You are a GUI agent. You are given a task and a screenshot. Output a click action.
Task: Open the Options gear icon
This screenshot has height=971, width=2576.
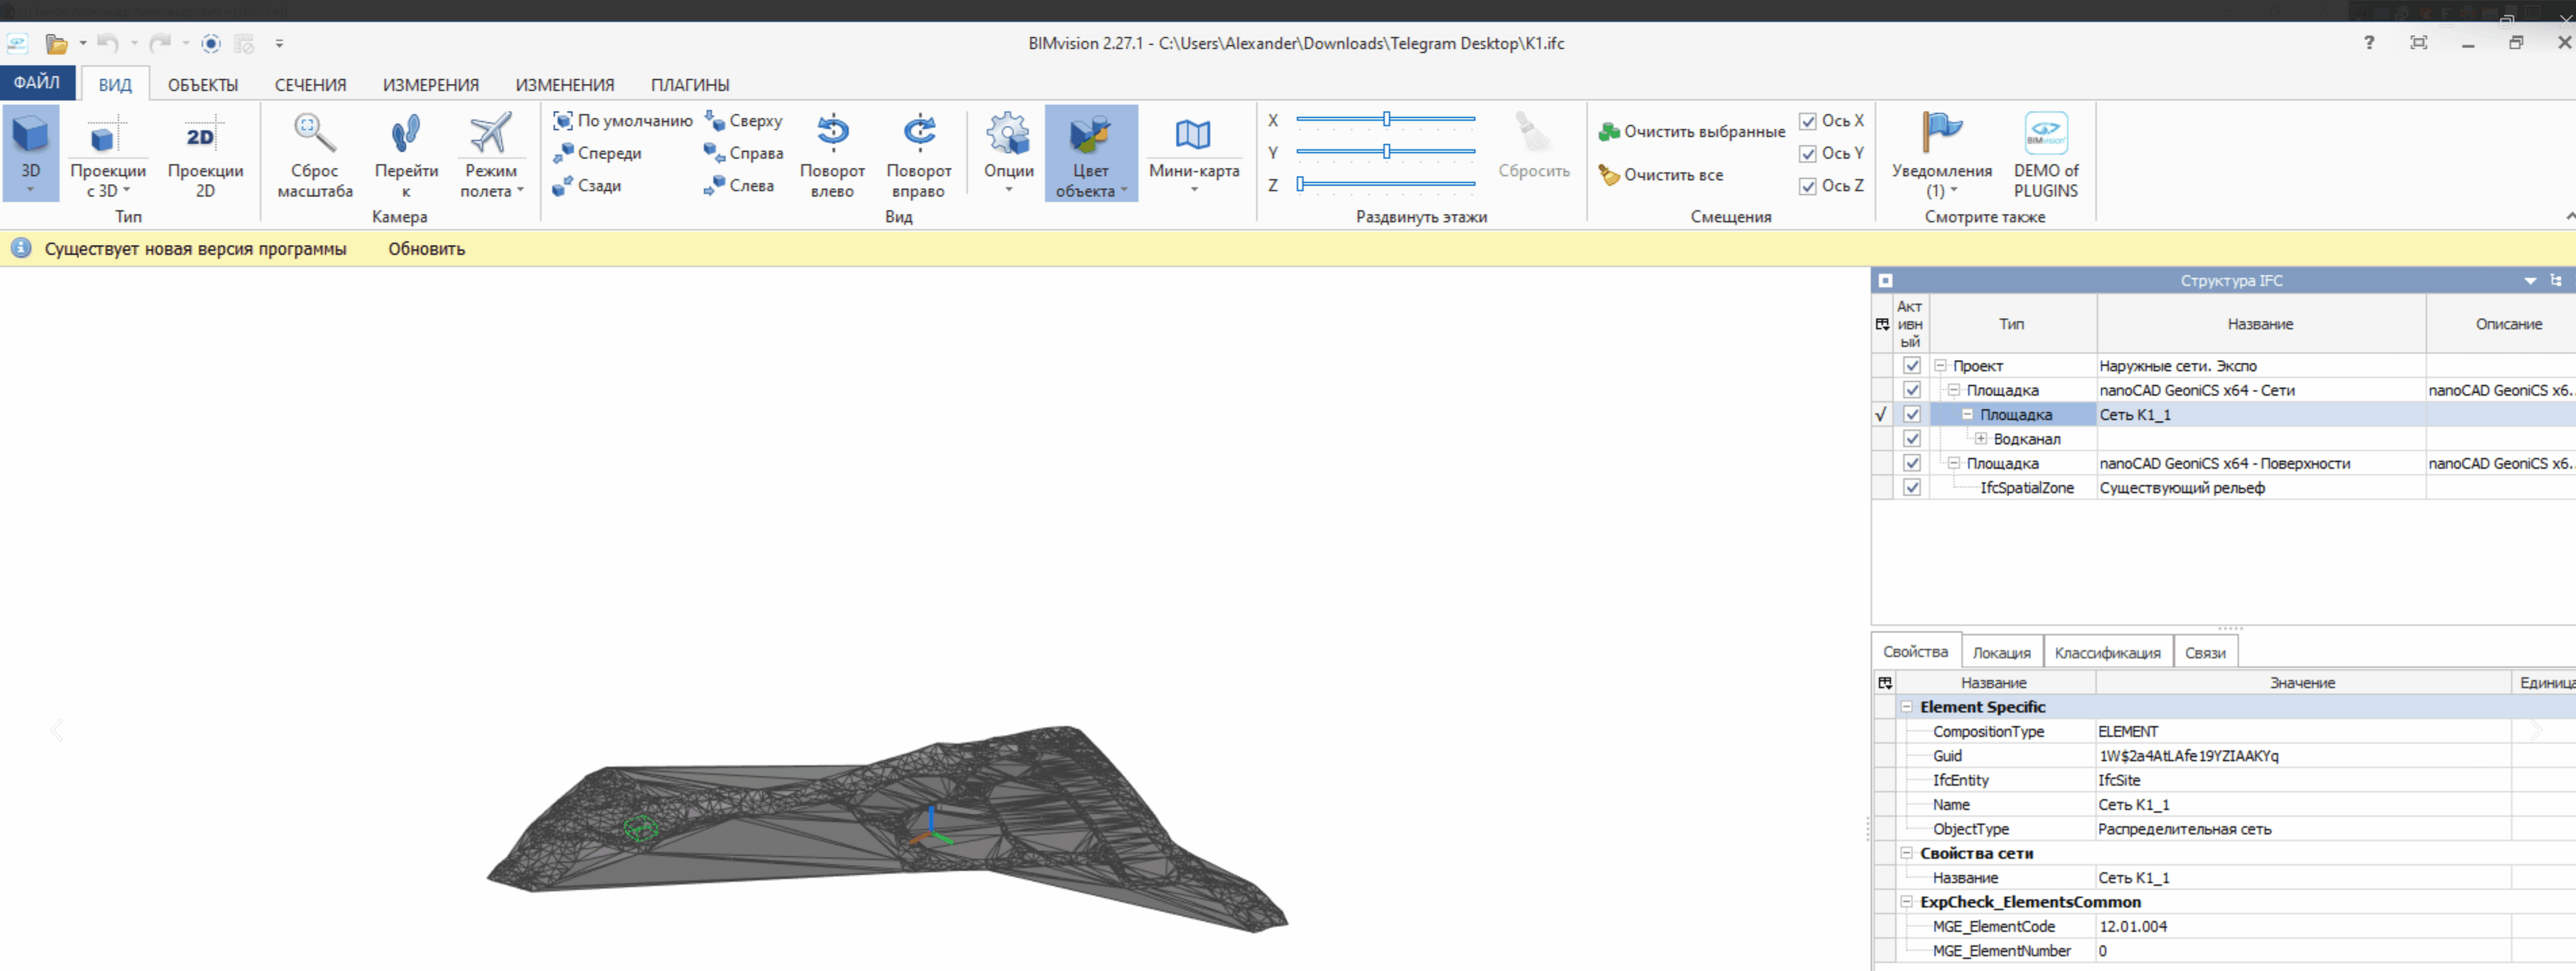pos(1007,135)
